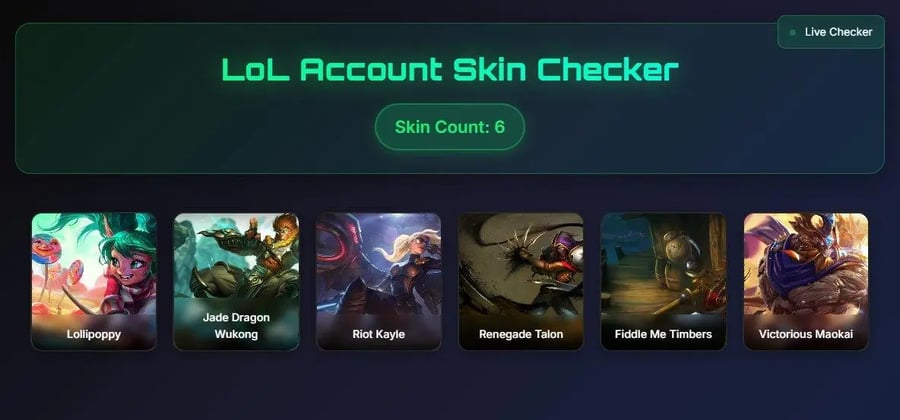Viewport: 900px width, 420px height.
Task: Open the Lollipoppy skin card image
Action: coord(94,281)
